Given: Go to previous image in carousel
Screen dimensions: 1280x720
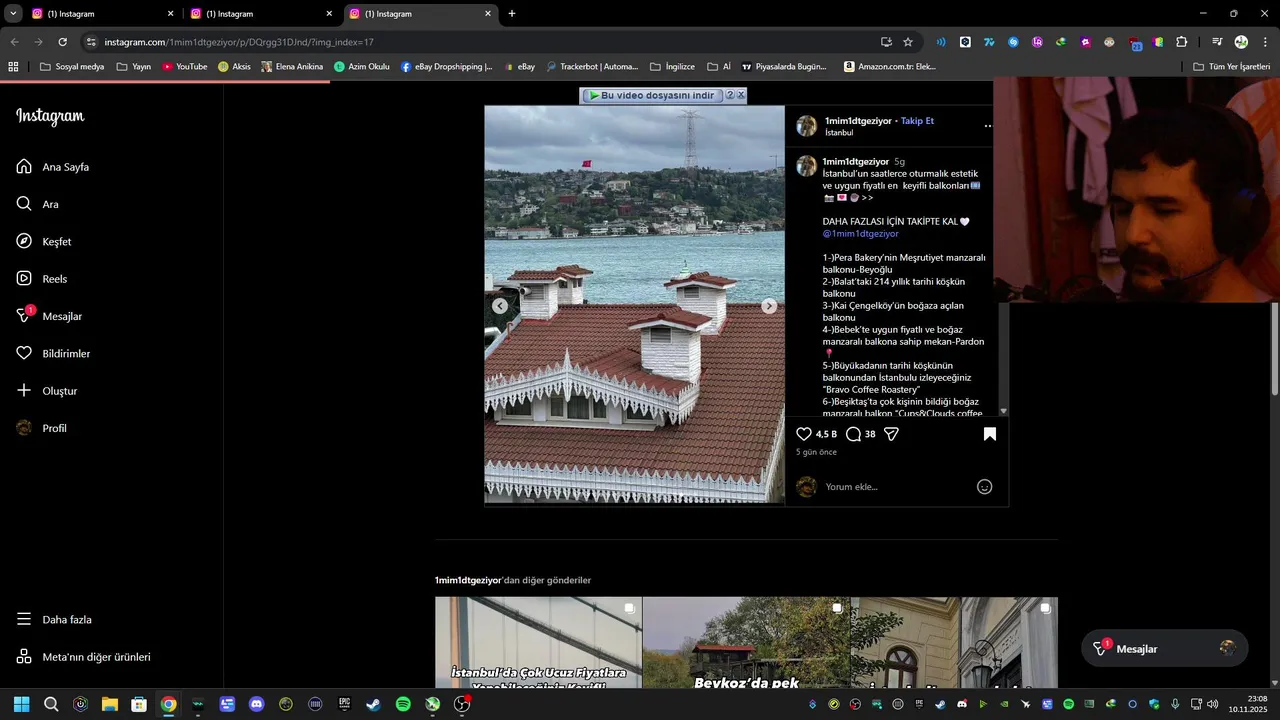Looking at the screenshot, I should pyautogui.click(x=500, y=306).
